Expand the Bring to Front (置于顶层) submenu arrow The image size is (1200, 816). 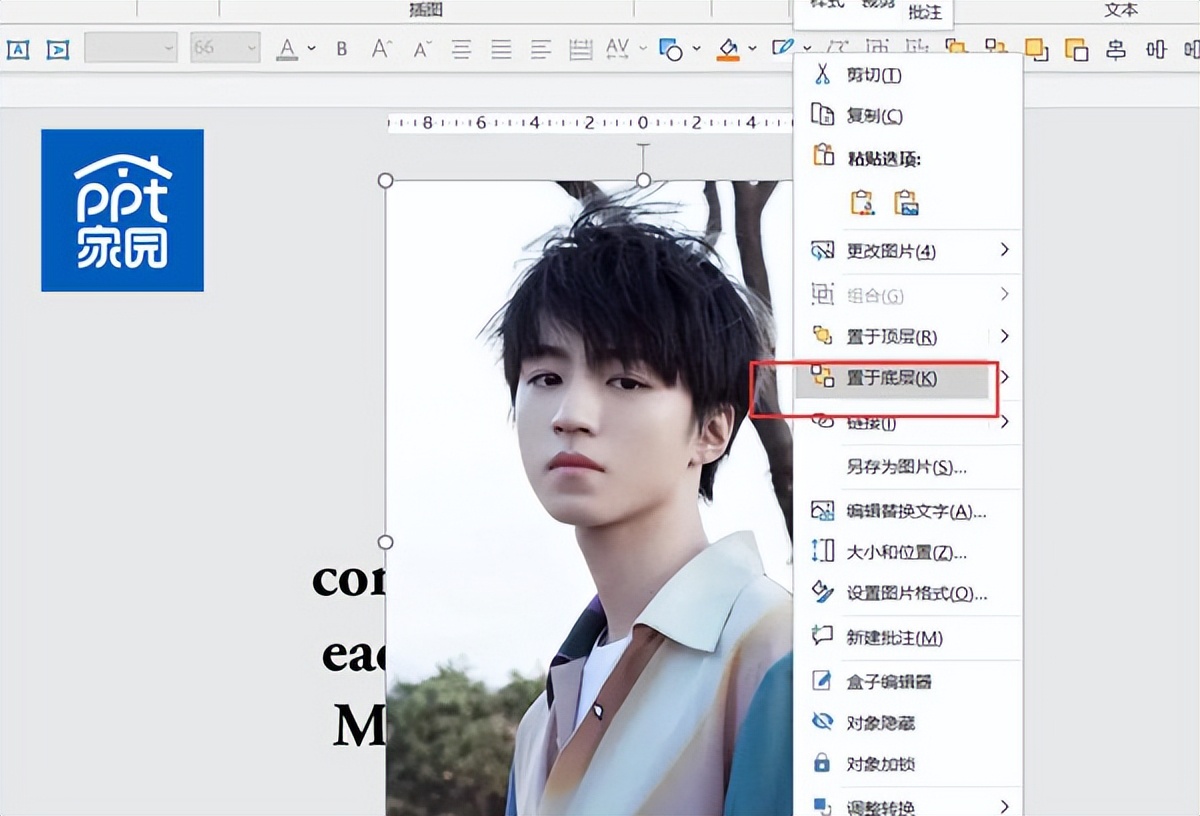(x=1005, y=336)
